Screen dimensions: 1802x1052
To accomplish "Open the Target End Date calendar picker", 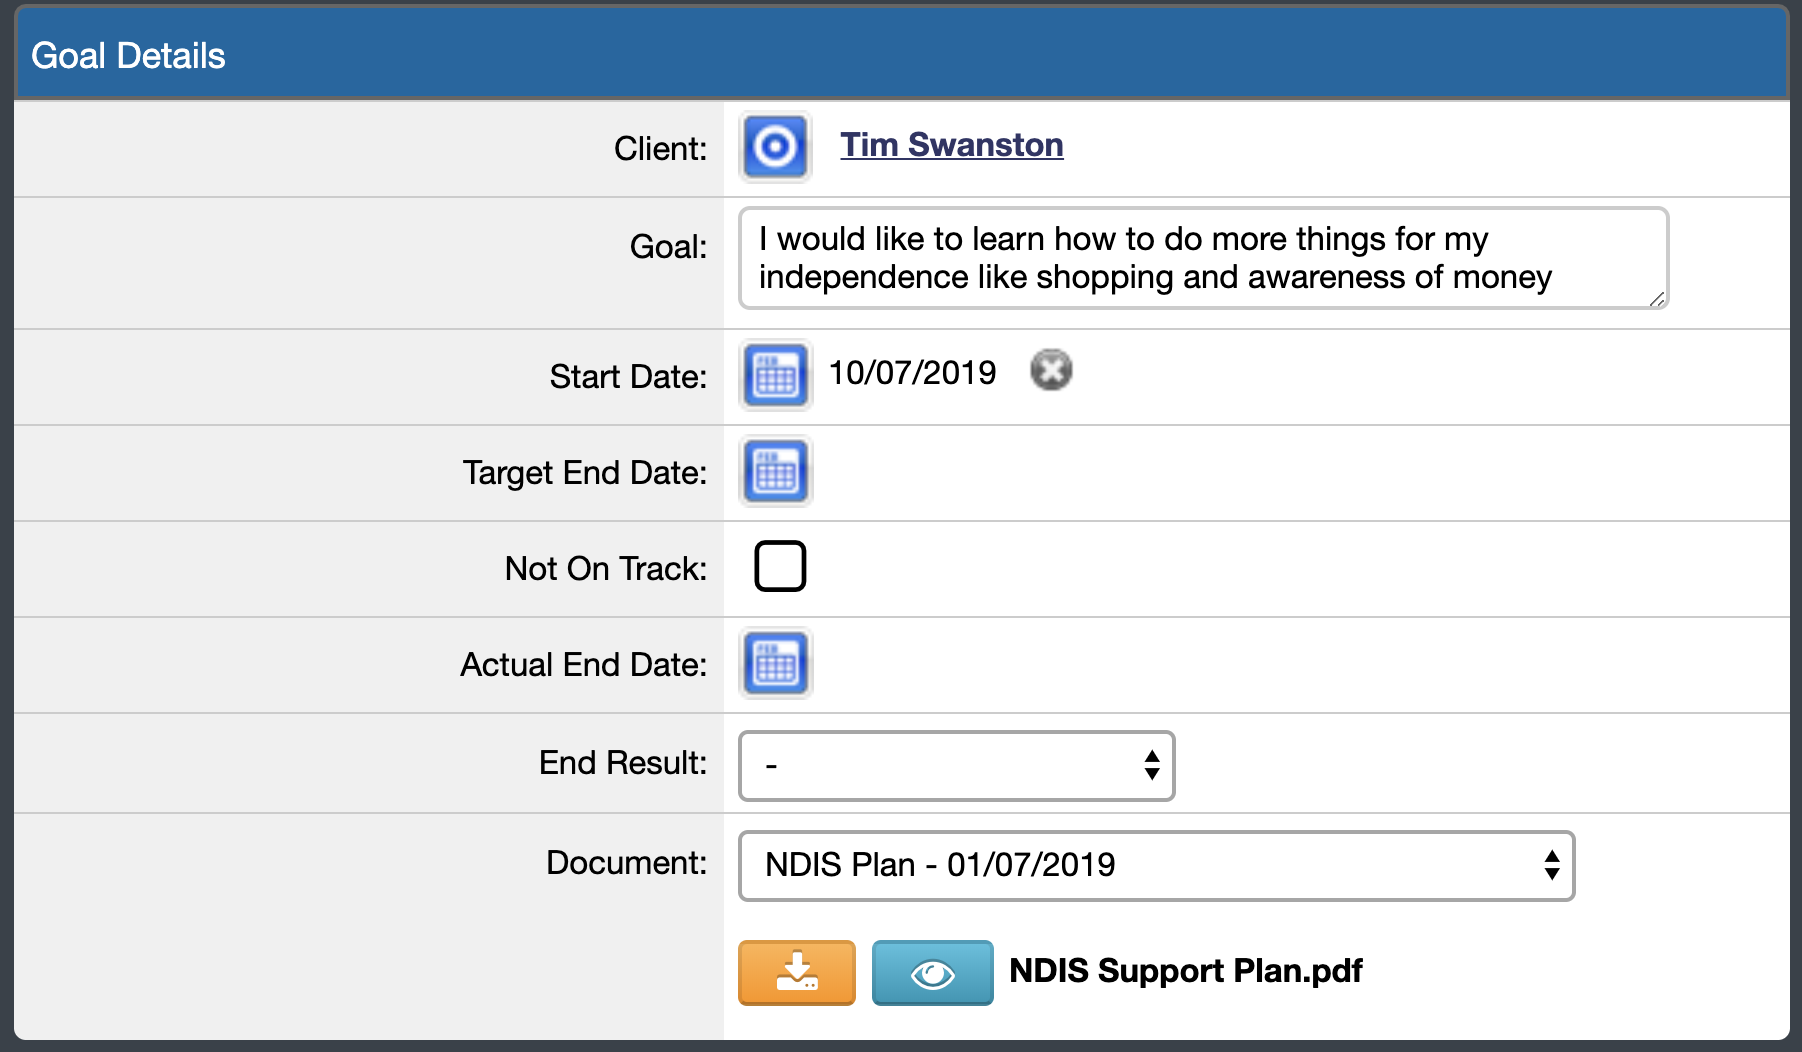I will point(775,471).
